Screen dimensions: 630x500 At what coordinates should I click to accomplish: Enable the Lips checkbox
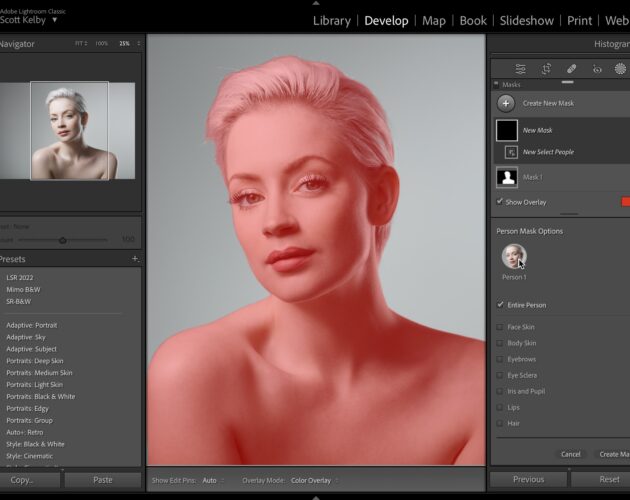tap(499, 408)
